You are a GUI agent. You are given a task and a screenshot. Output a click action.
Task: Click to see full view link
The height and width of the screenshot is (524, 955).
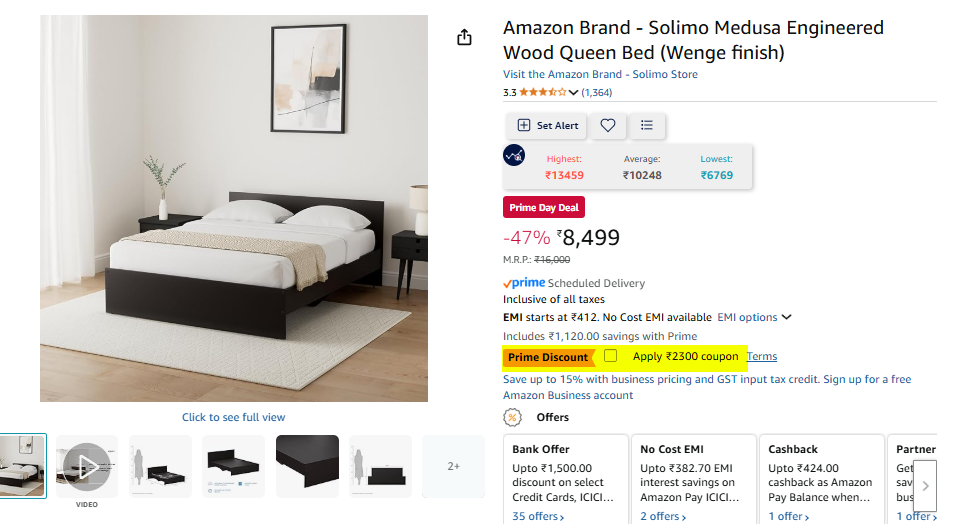point(233,417)
